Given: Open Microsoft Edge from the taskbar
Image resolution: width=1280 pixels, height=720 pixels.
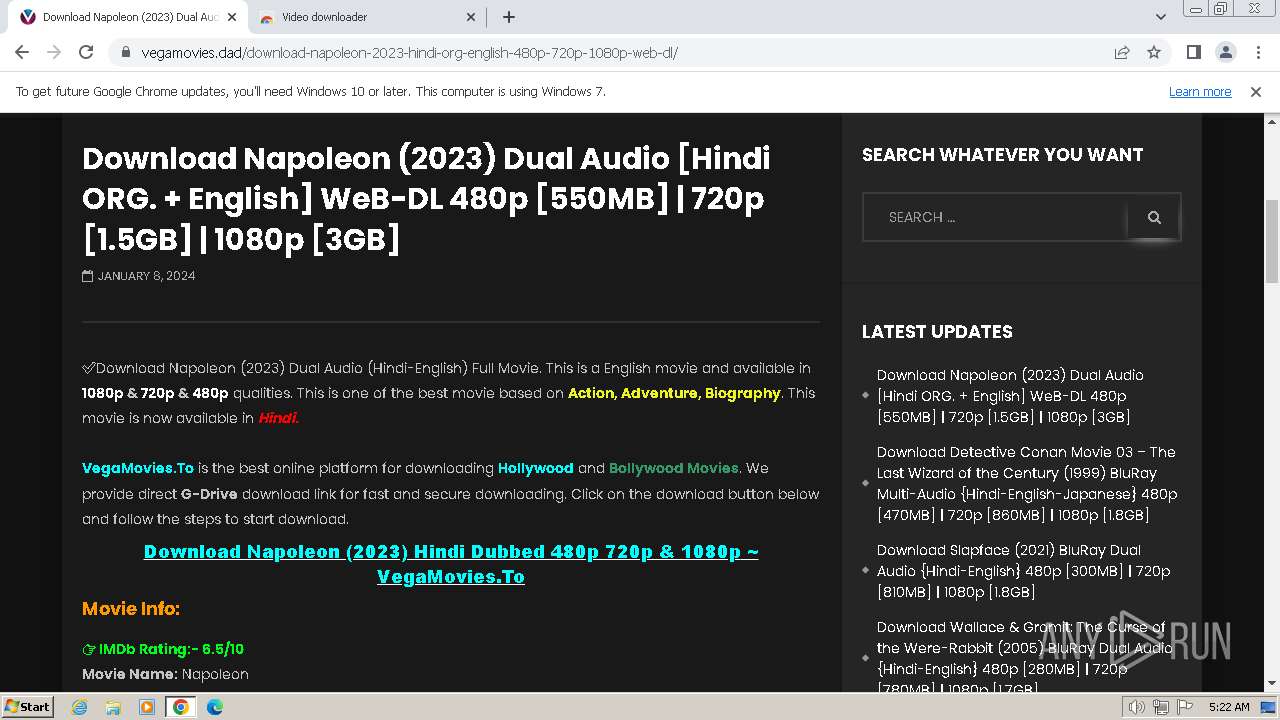Looking at the screenshot, I should pos(214,707).
